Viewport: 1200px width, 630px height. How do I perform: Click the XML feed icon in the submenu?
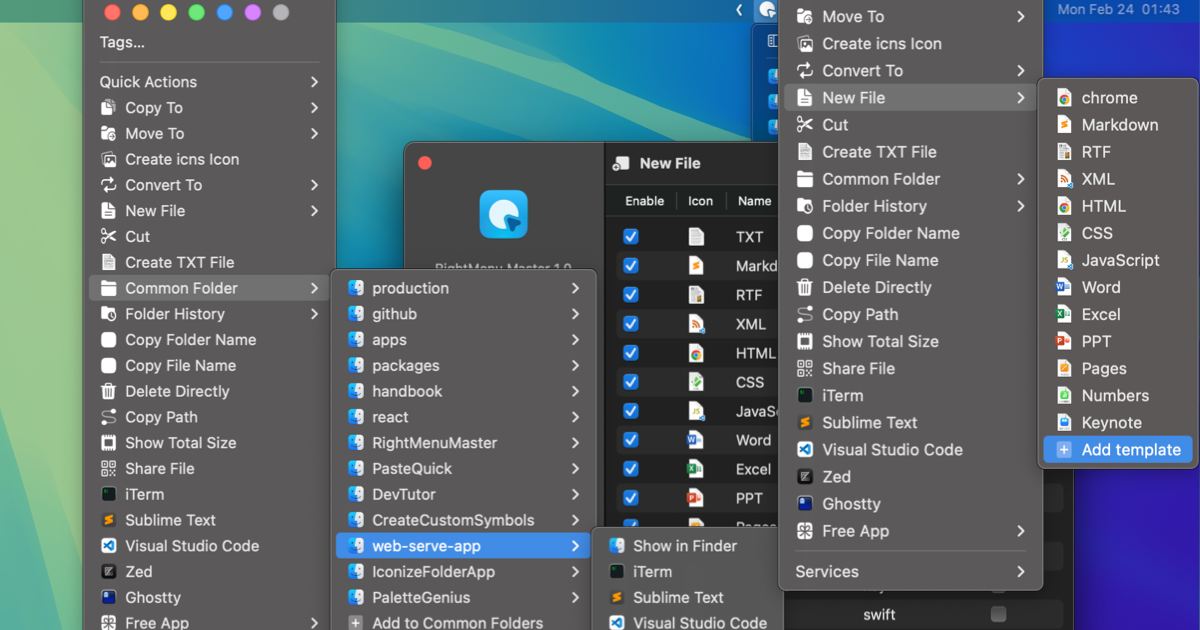coord(1063,179)
